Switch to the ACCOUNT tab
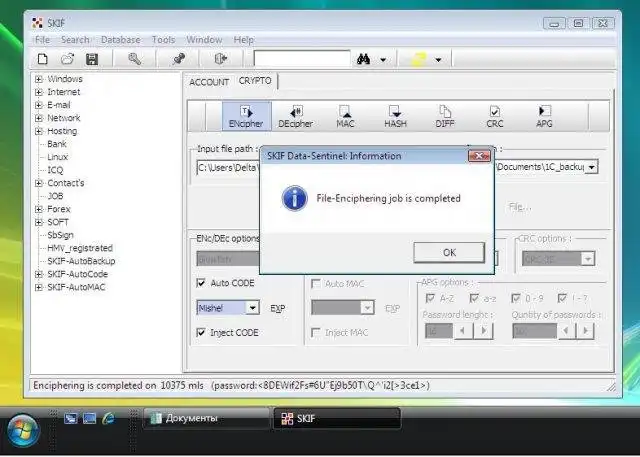The image size is (640, 457). (209, 82)
